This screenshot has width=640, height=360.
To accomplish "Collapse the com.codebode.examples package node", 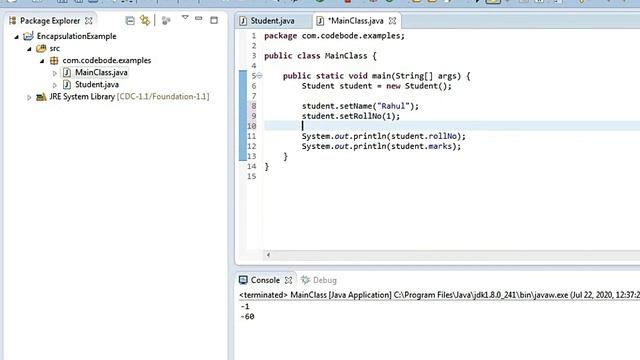I will 42,61.
